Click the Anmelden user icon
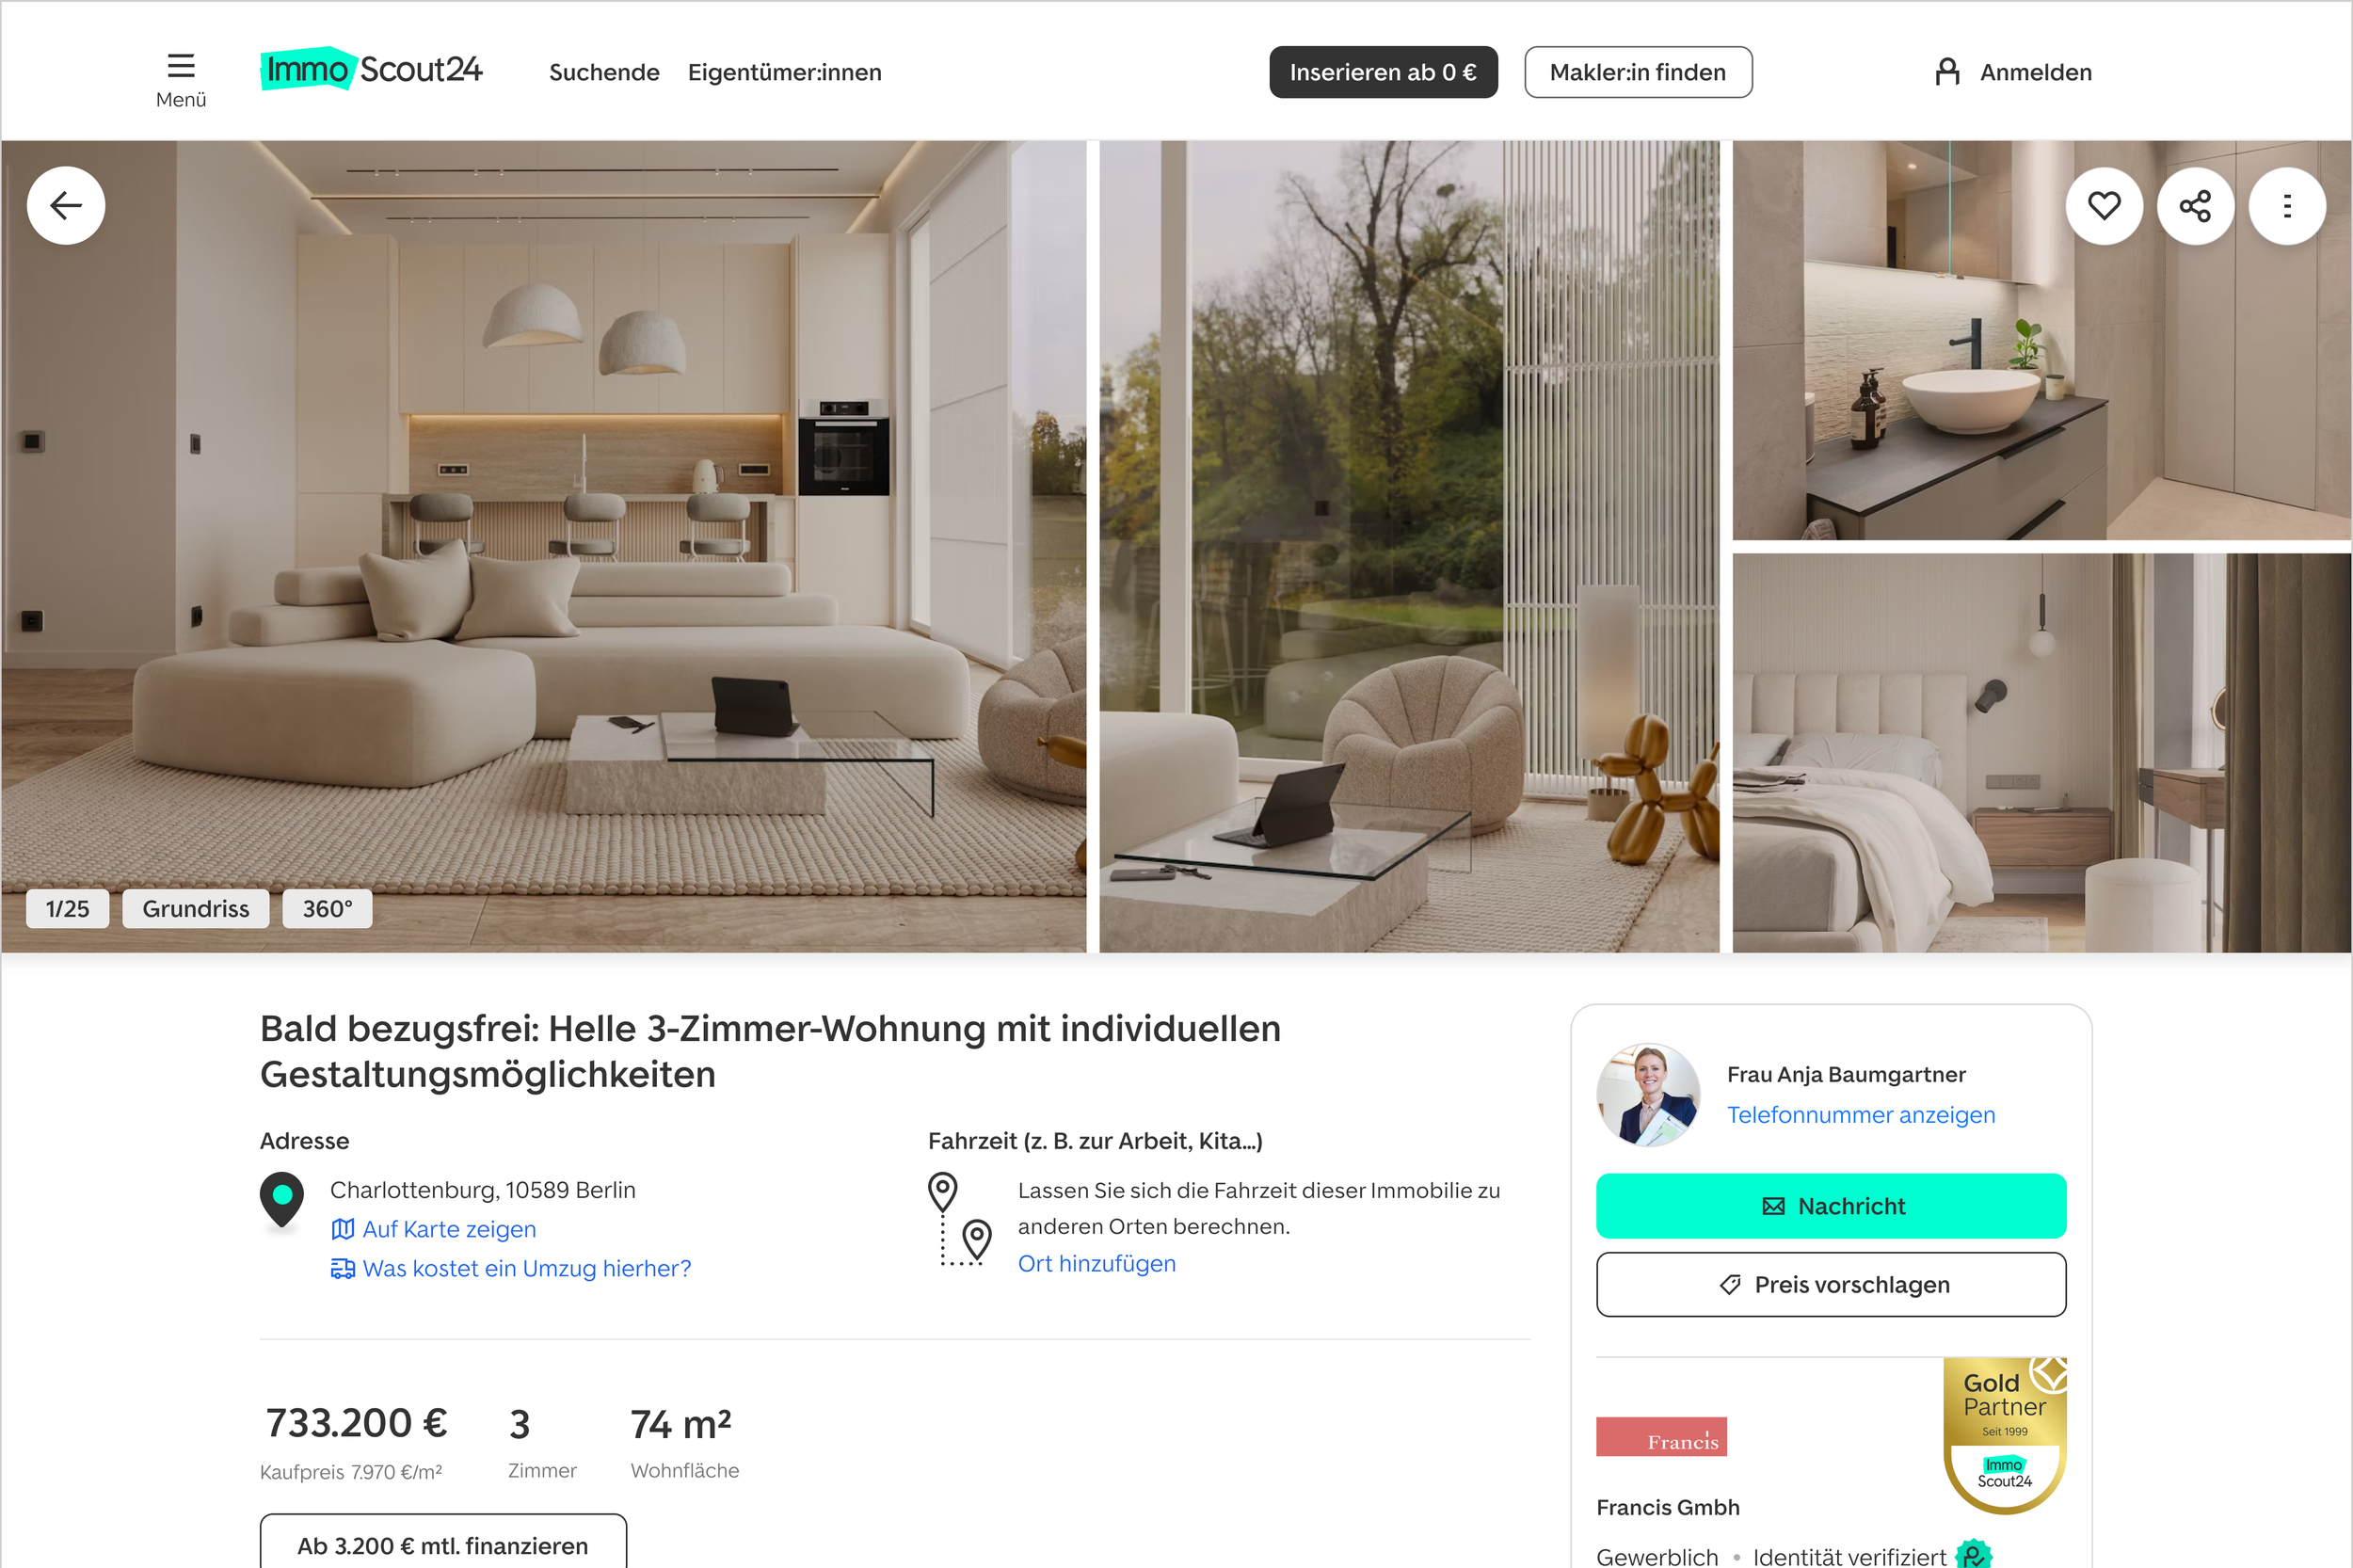The image size is (2353, 1568). (1947, 72)
